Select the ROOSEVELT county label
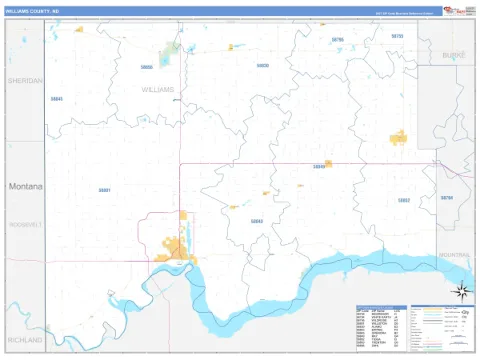480x360 pixels. (x=25, y=225)
